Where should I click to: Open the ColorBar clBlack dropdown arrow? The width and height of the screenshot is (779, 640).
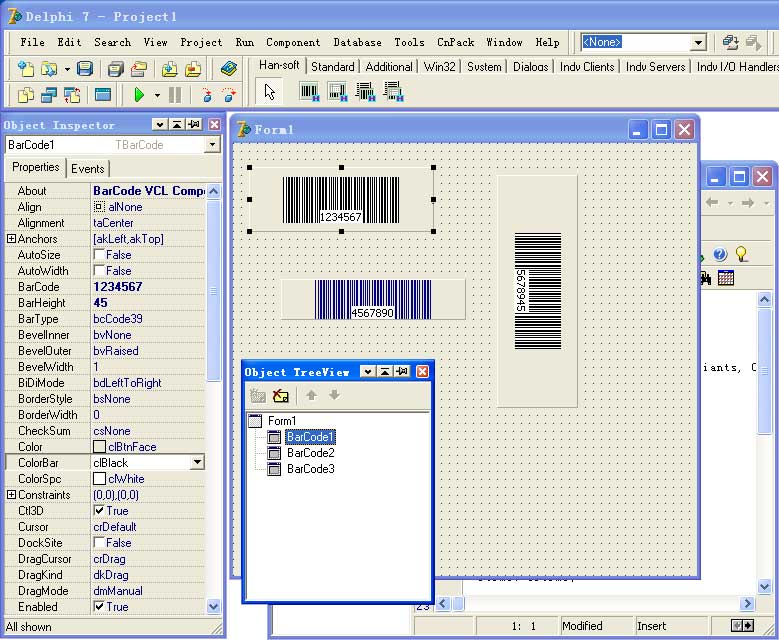(x=197, y=463)
